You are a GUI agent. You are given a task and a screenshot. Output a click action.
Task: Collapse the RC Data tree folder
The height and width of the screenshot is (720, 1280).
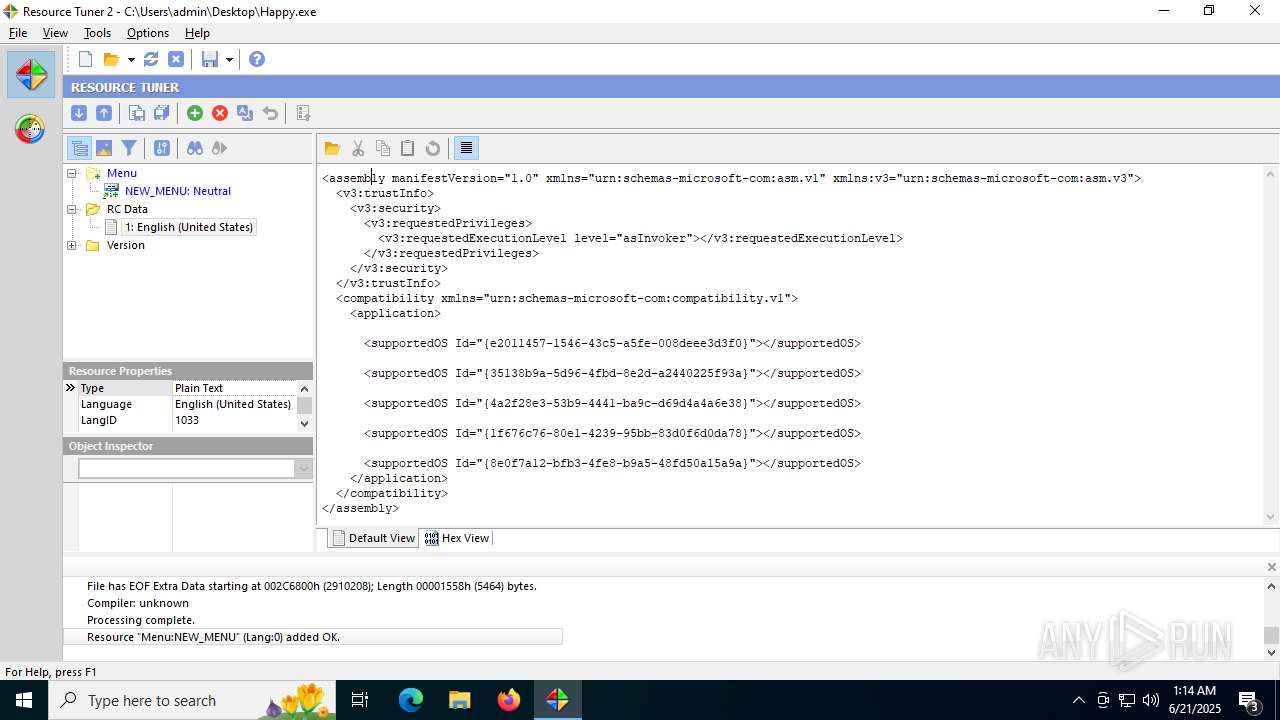click(x=72, y=209)
